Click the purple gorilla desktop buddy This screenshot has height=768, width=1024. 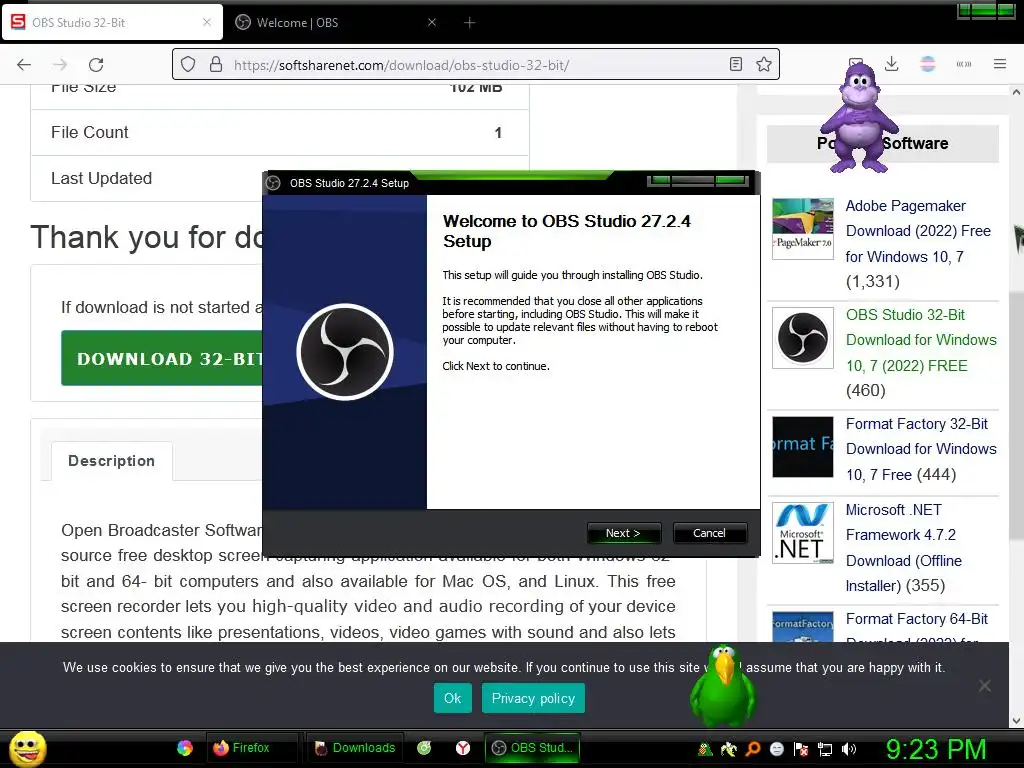tap(859, 118)
